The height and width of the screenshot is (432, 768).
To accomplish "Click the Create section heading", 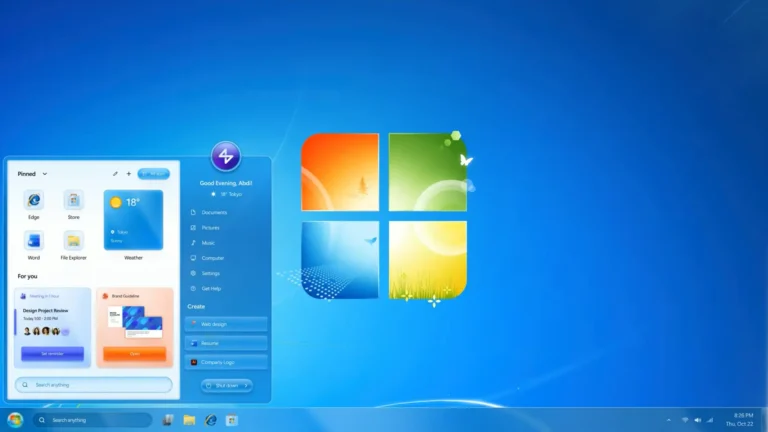I will pyautogui.click(x=196, y=307).
